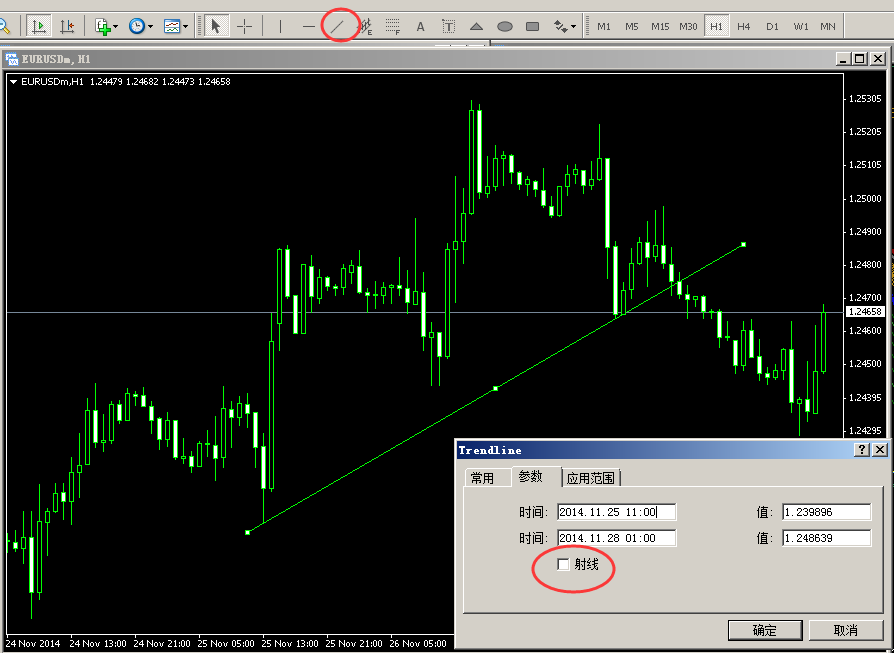Open the new chart dropdown arrow

click(x=116, y=27)
